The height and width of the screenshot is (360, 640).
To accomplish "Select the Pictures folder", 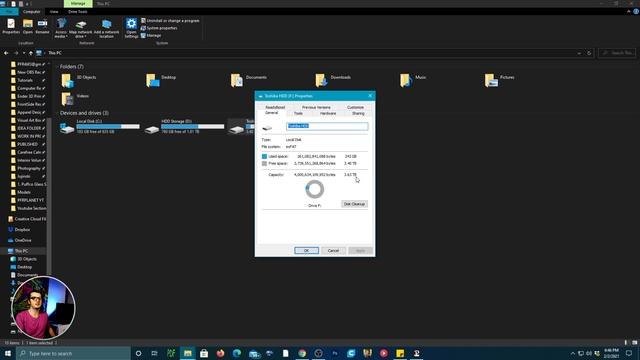I will tap(500, 80).
